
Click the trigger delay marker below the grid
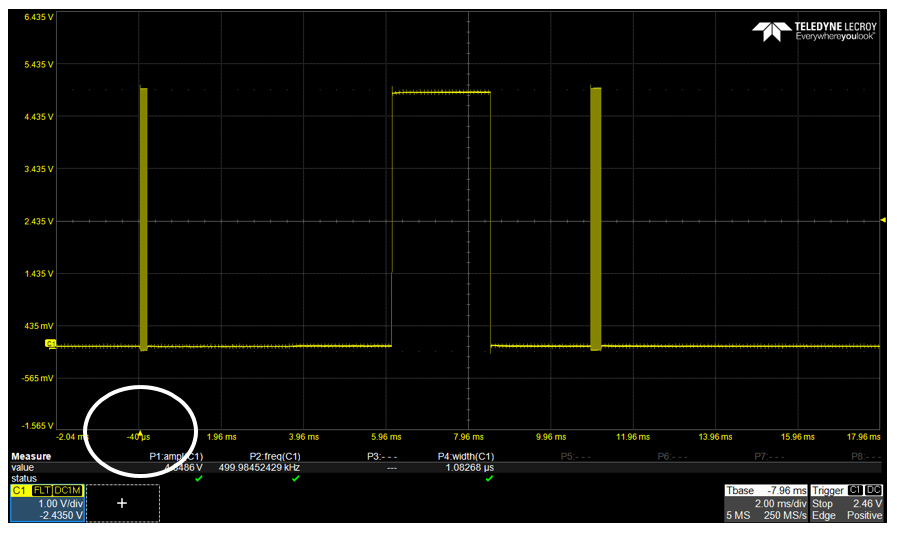tap(140, 433)
